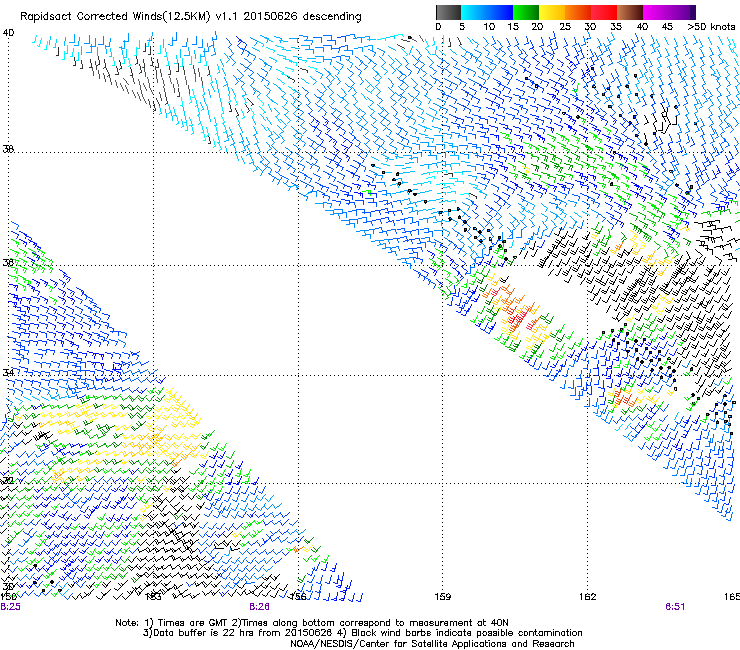Click the legend scale label '15'
The height and width of the screenshot is (650, 740).
pos(513,27)
